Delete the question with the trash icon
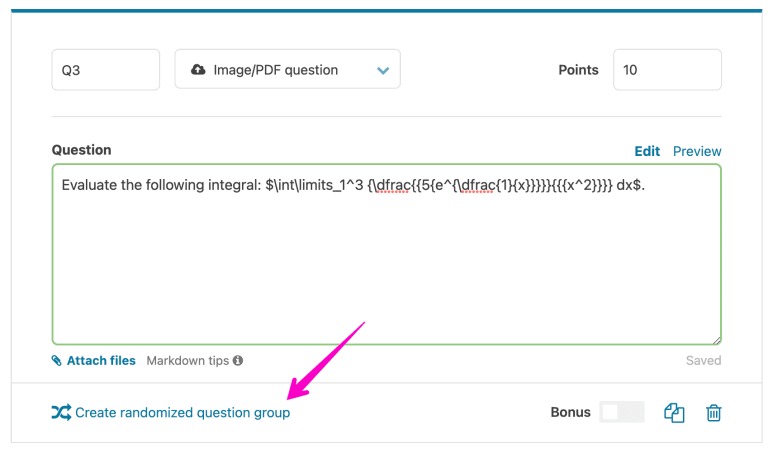The image size is (768, 453). pyautogui.click(x=714, y=412)
